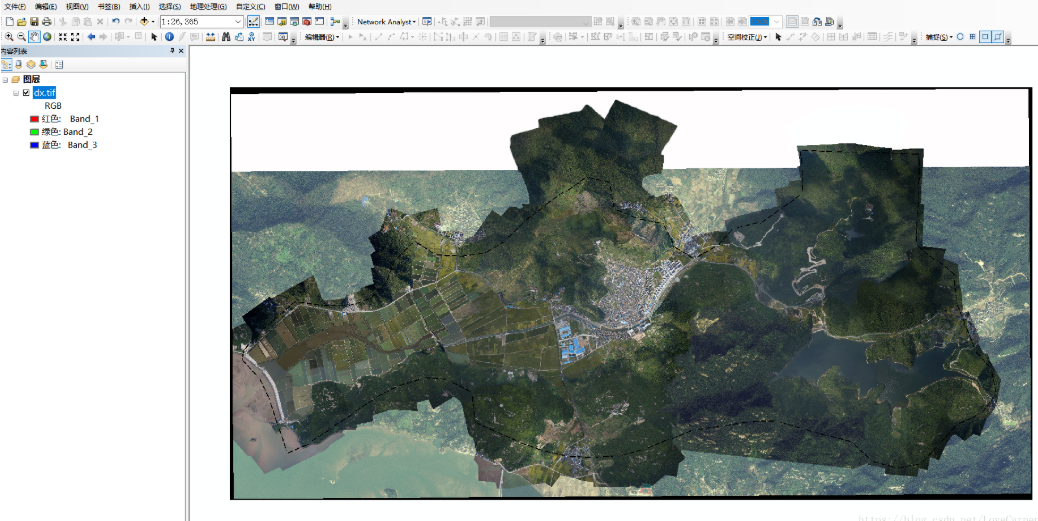Go back to previous extent arrow
This screenshot has width=1038, height=521.
91,37
